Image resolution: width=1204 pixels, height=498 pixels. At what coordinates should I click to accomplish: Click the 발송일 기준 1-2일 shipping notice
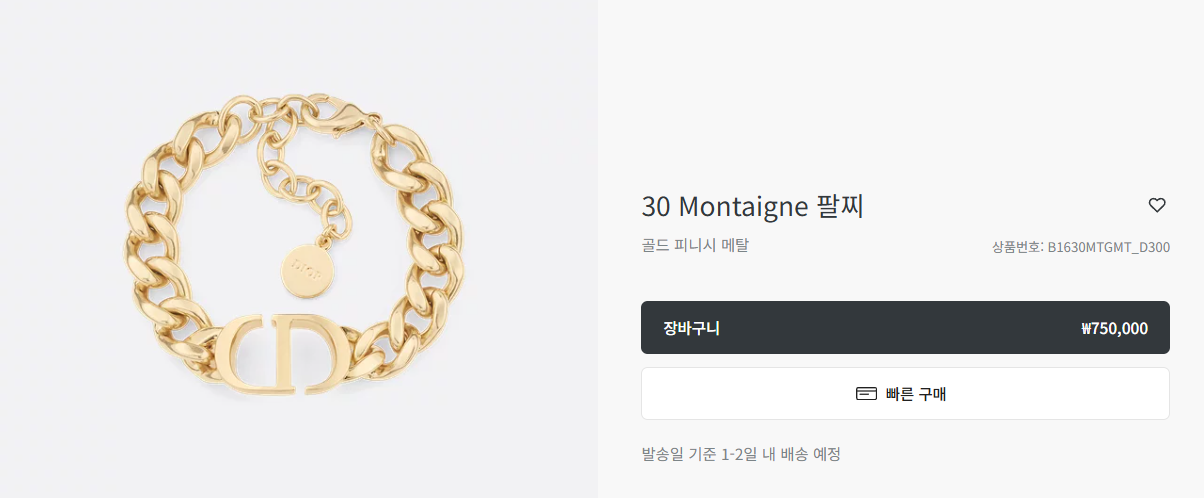[x=741, y=454]
